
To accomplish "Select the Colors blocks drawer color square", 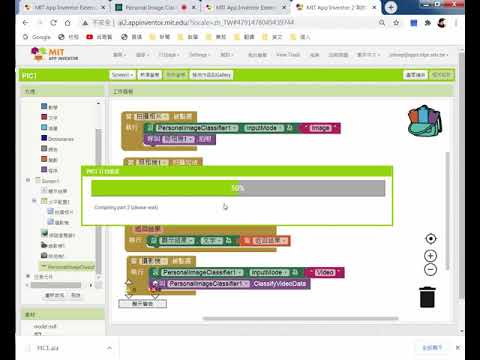I will [44, 148].
